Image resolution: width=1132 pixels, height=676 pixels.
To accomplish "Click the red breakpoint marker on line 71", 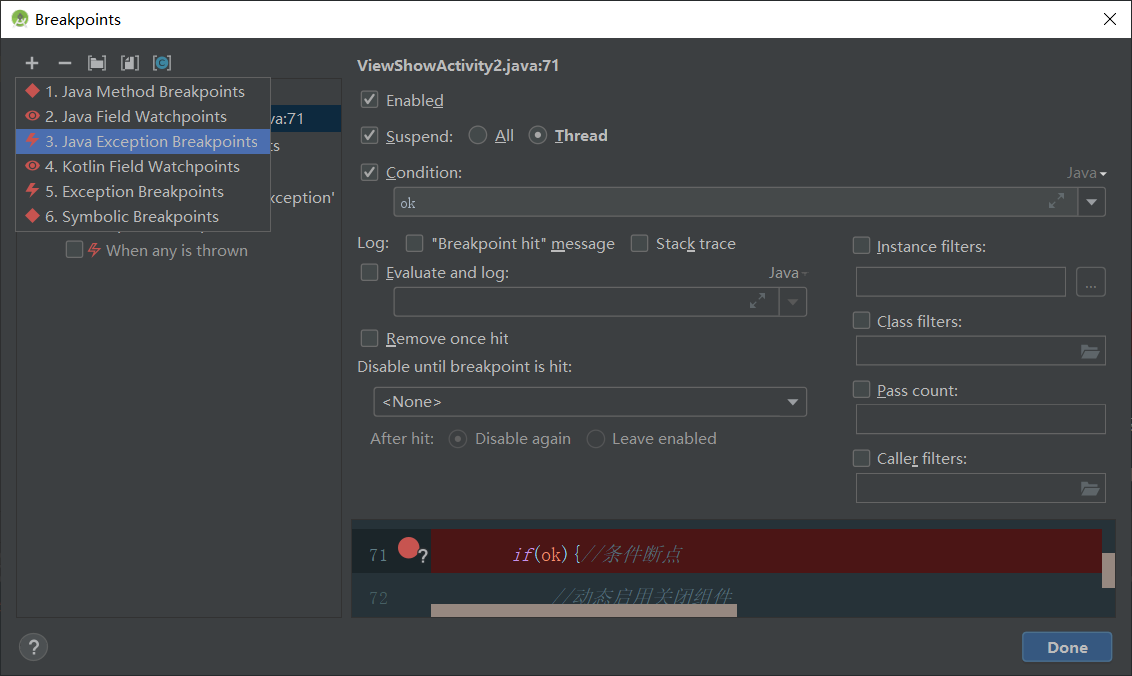I will point(408,548).
